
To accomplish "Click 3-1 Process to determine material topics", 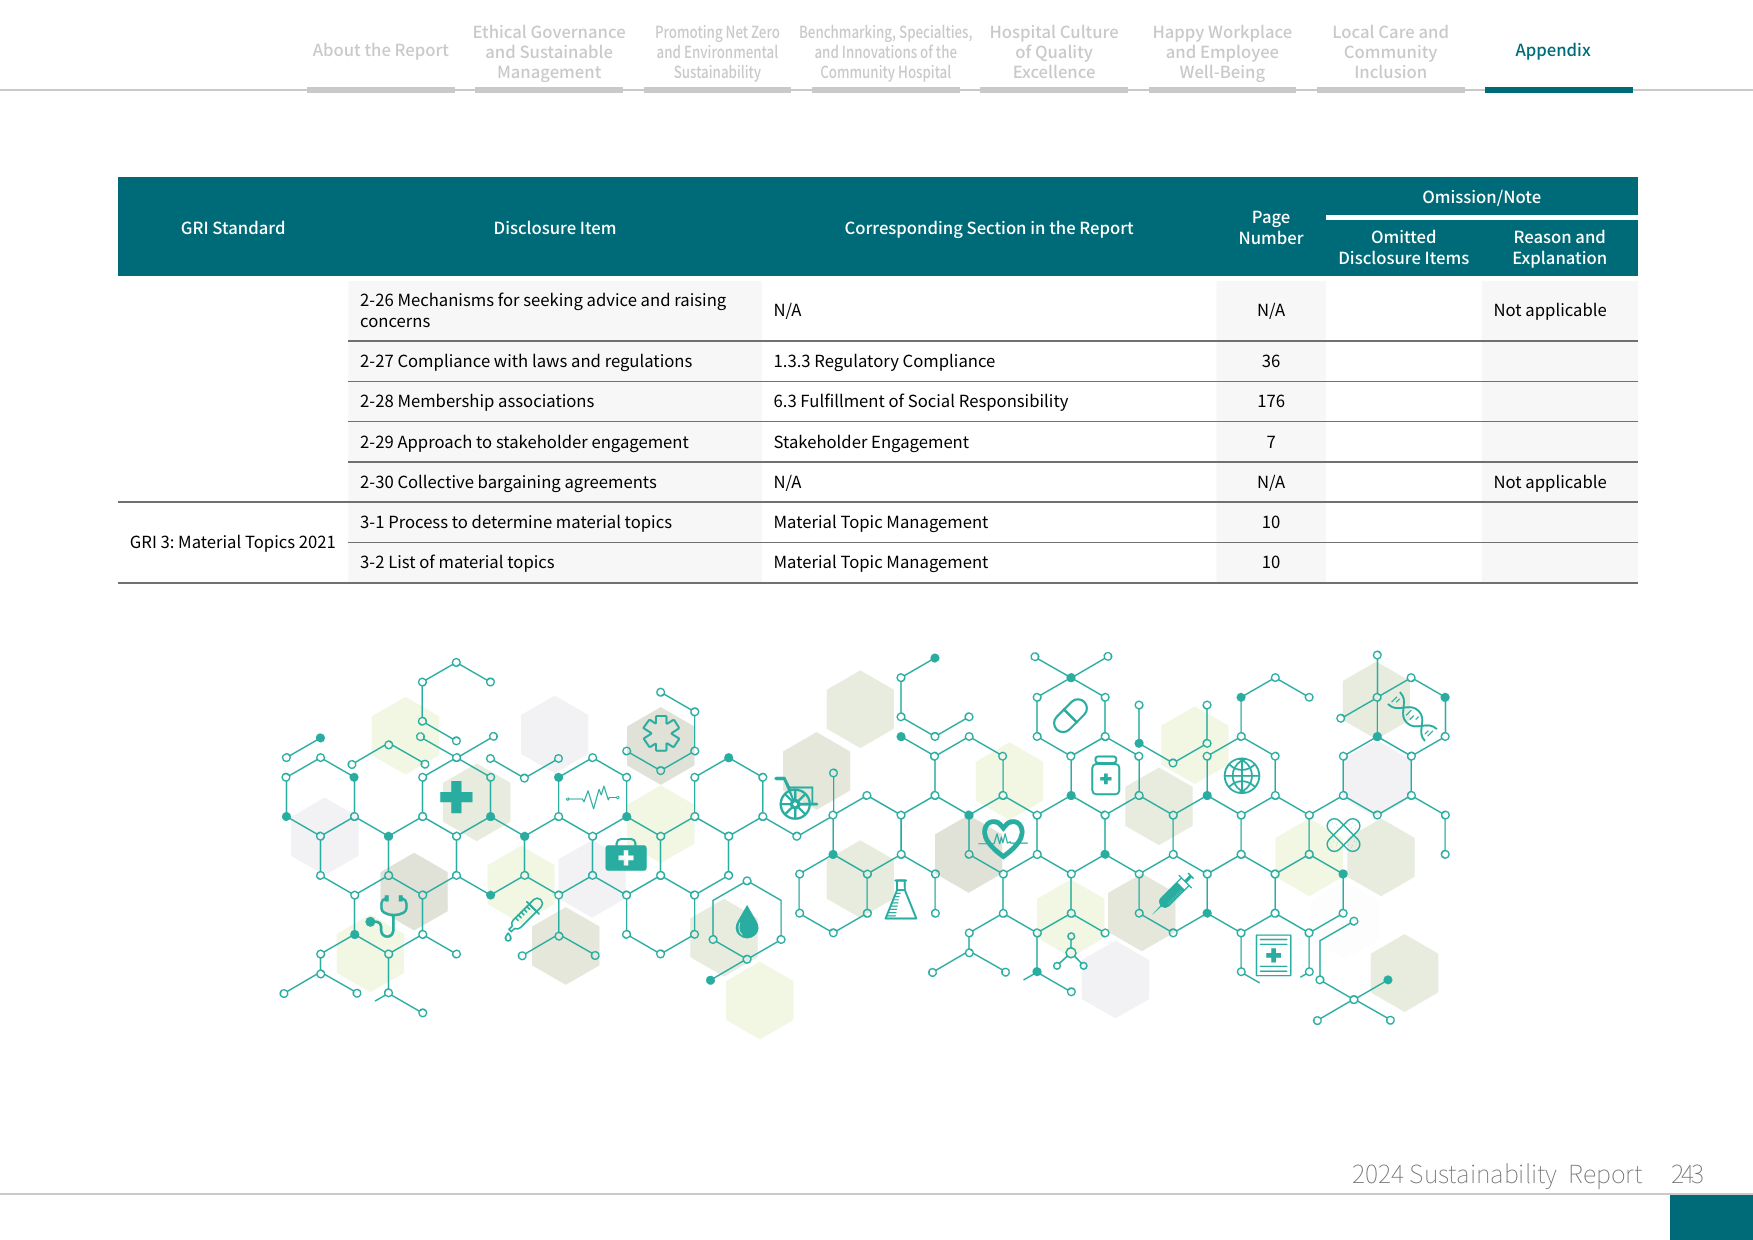I will [x=516, y=522].
